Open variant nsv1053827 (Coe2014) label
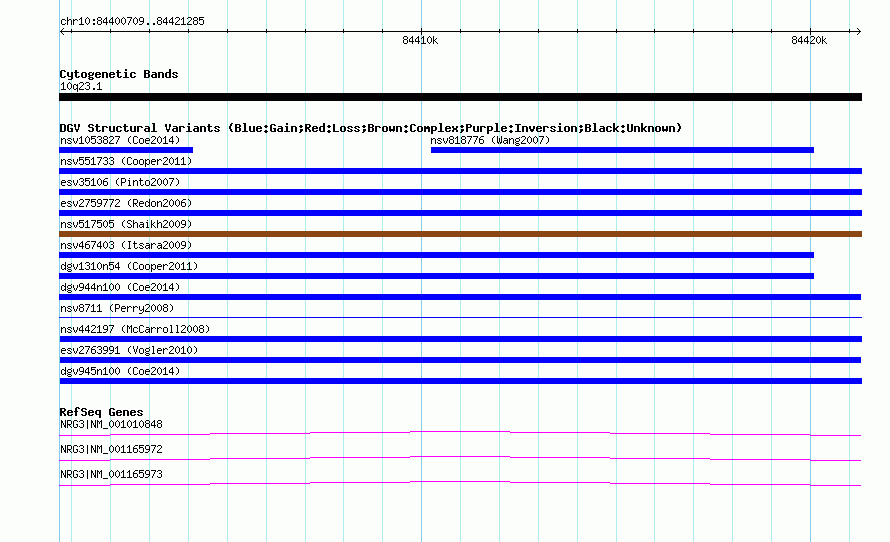This screenshot has width=890, height=542. (x=120, y=140)
